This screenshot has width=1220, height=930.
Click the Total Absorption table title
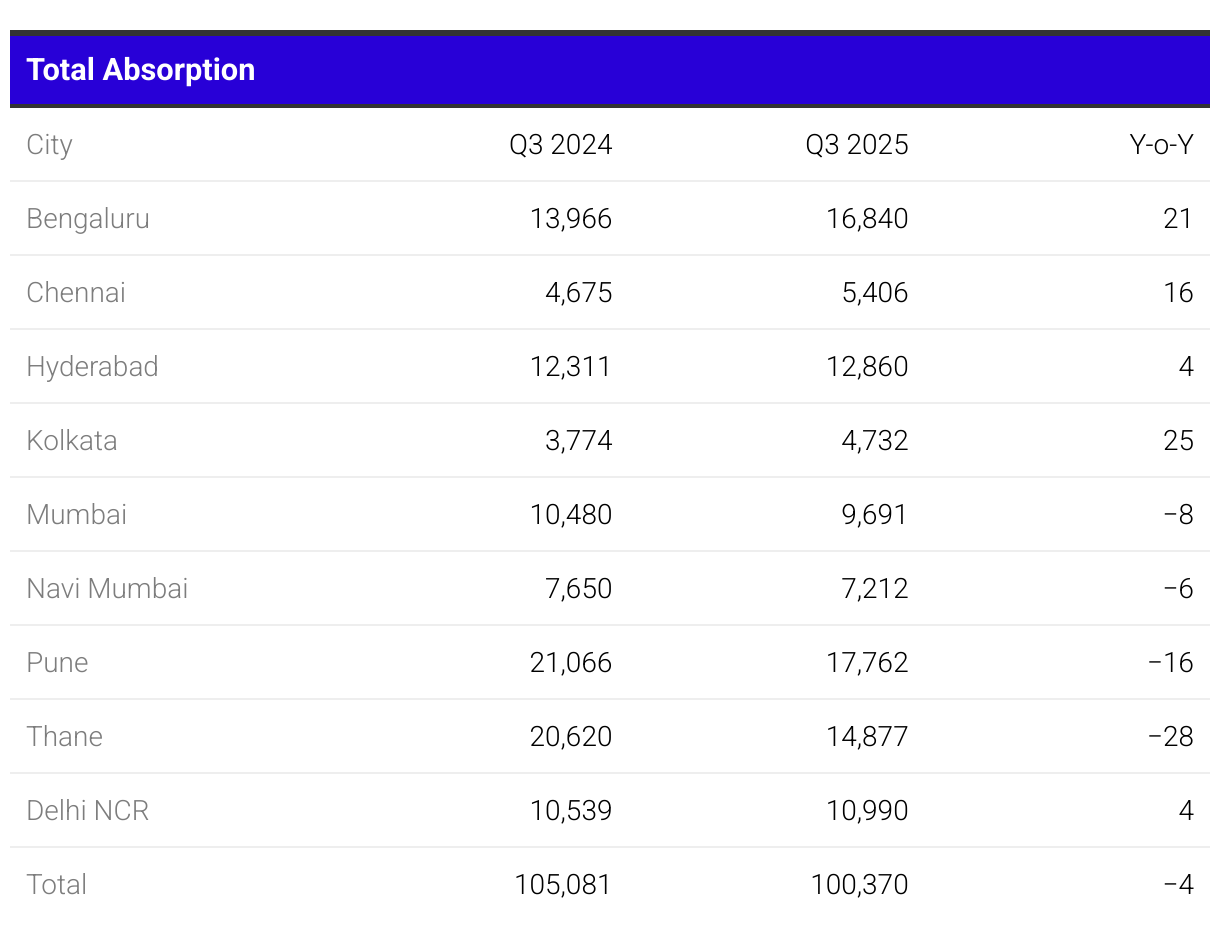point(141,70)
